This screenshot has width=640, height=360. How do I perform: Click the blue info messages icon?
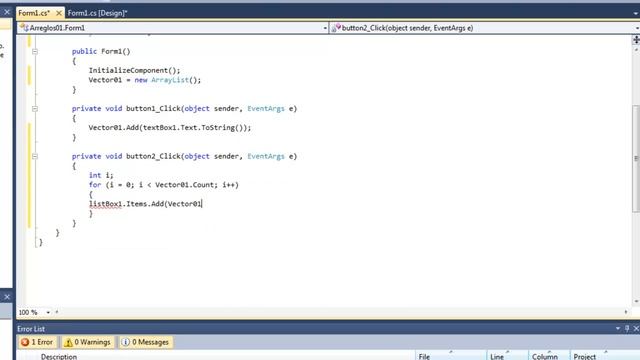tap(125, 342)
